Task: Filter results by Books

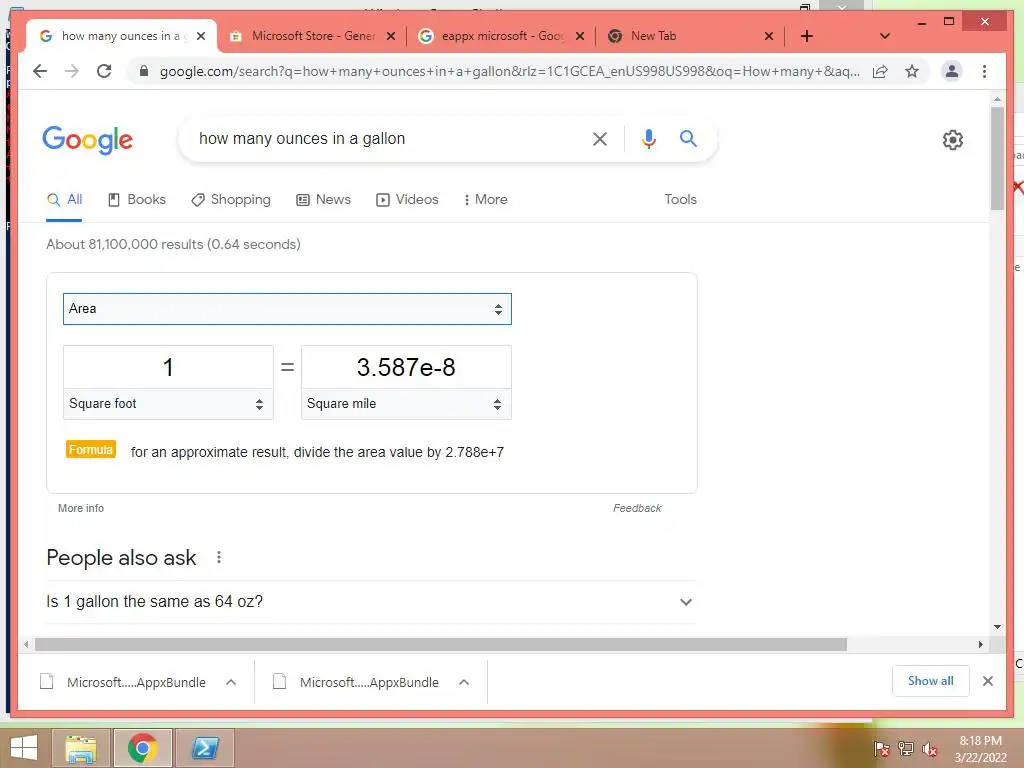Action: coord(136,200)
